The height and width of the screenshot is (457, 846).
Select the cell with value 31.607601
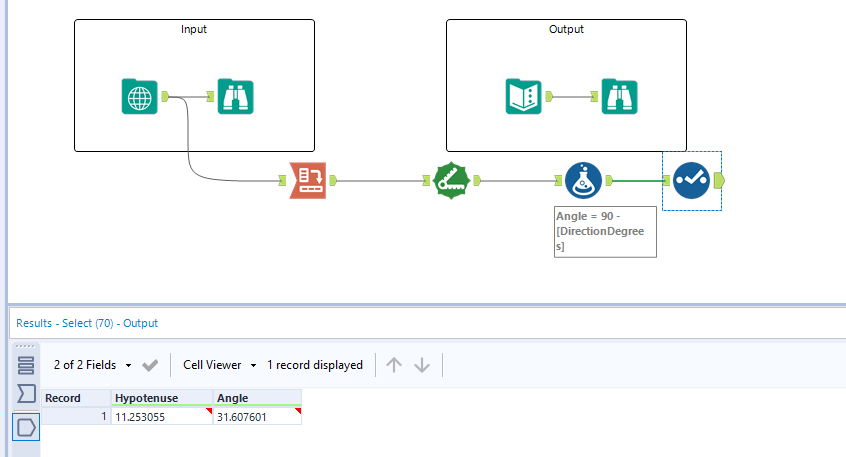pos(257,417)
